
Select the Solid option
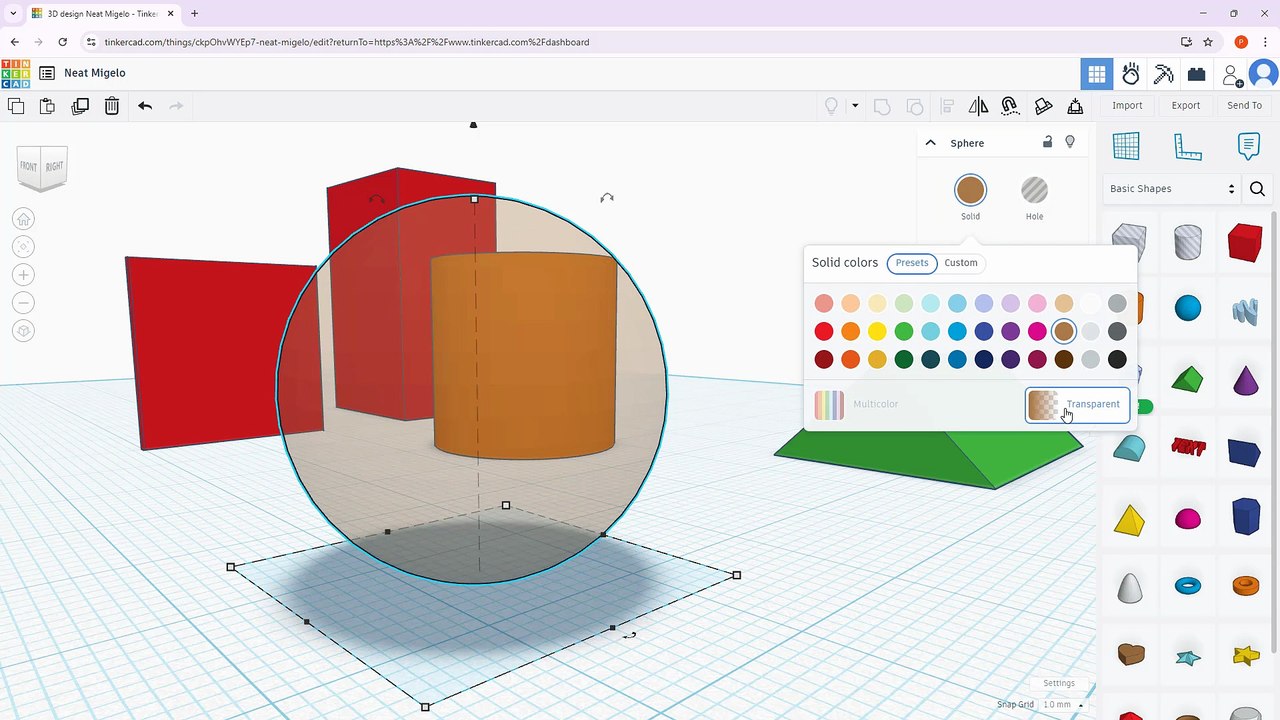tap(970, 198)
